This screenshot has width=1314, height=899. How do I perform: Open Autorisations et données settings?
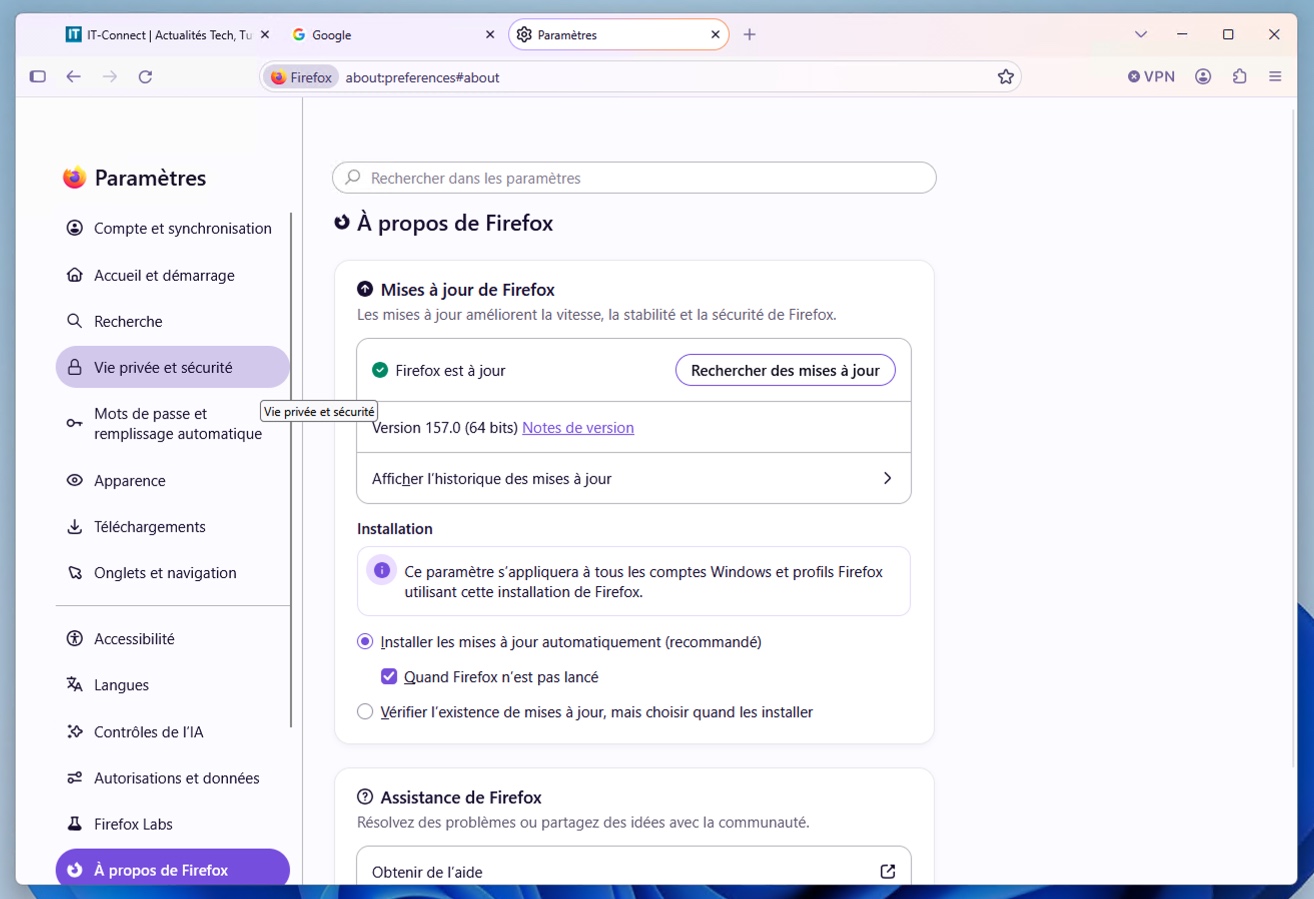click(x=172, y=778)
